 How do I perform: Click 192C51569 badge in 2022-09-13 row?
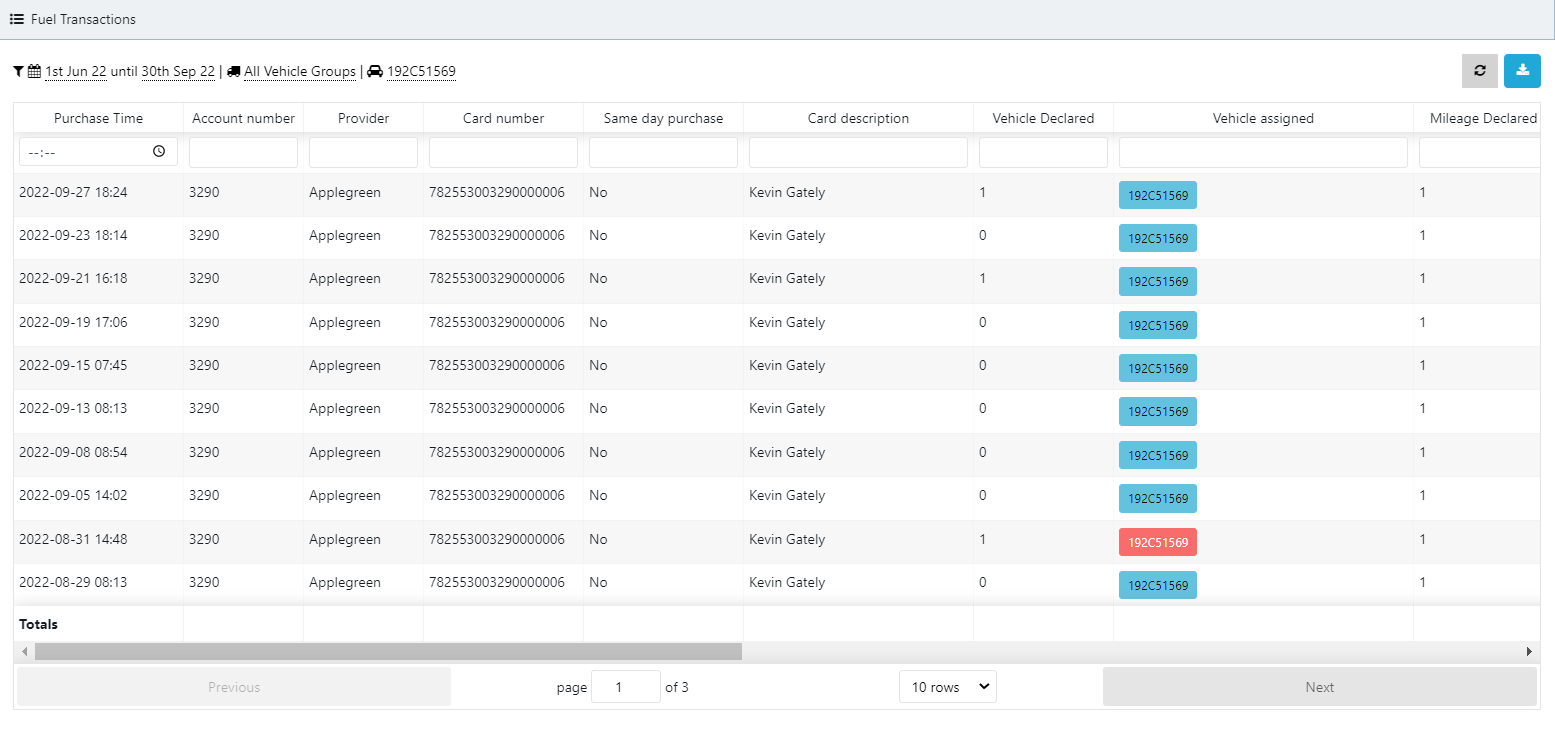point(1158,411)
